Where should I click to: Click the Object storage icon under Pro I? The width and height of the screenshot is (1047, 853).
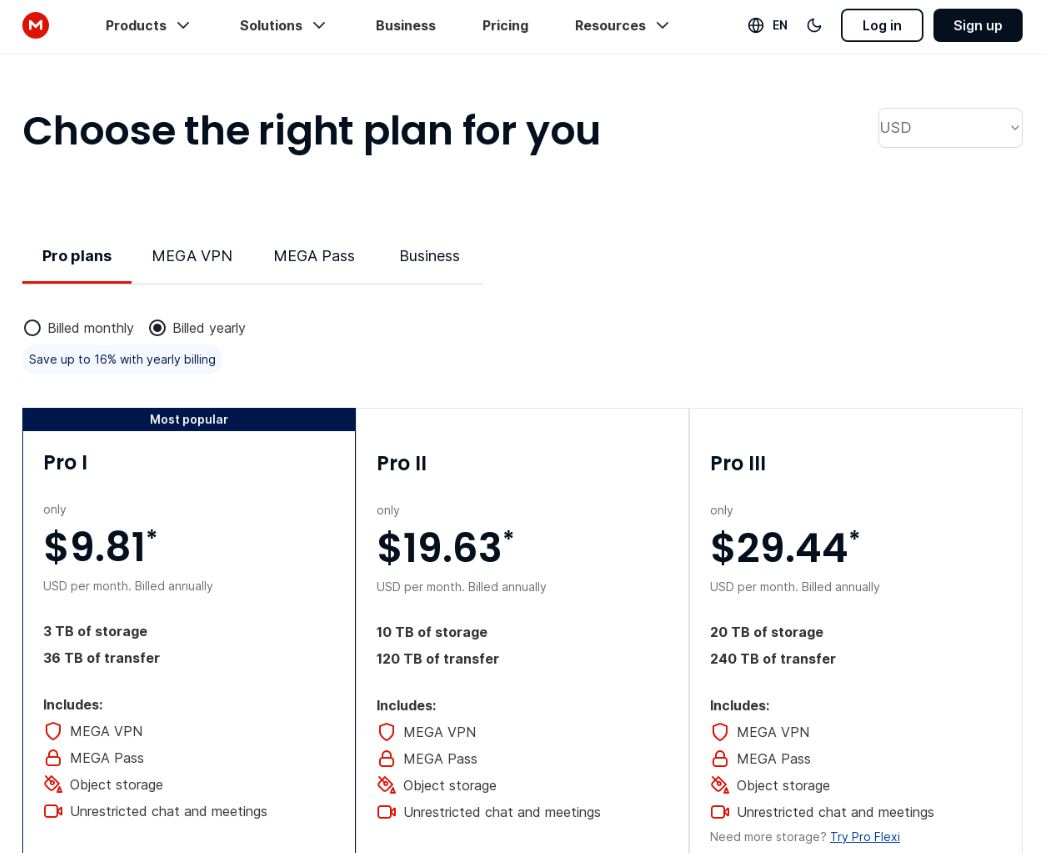tap(53, 784)
